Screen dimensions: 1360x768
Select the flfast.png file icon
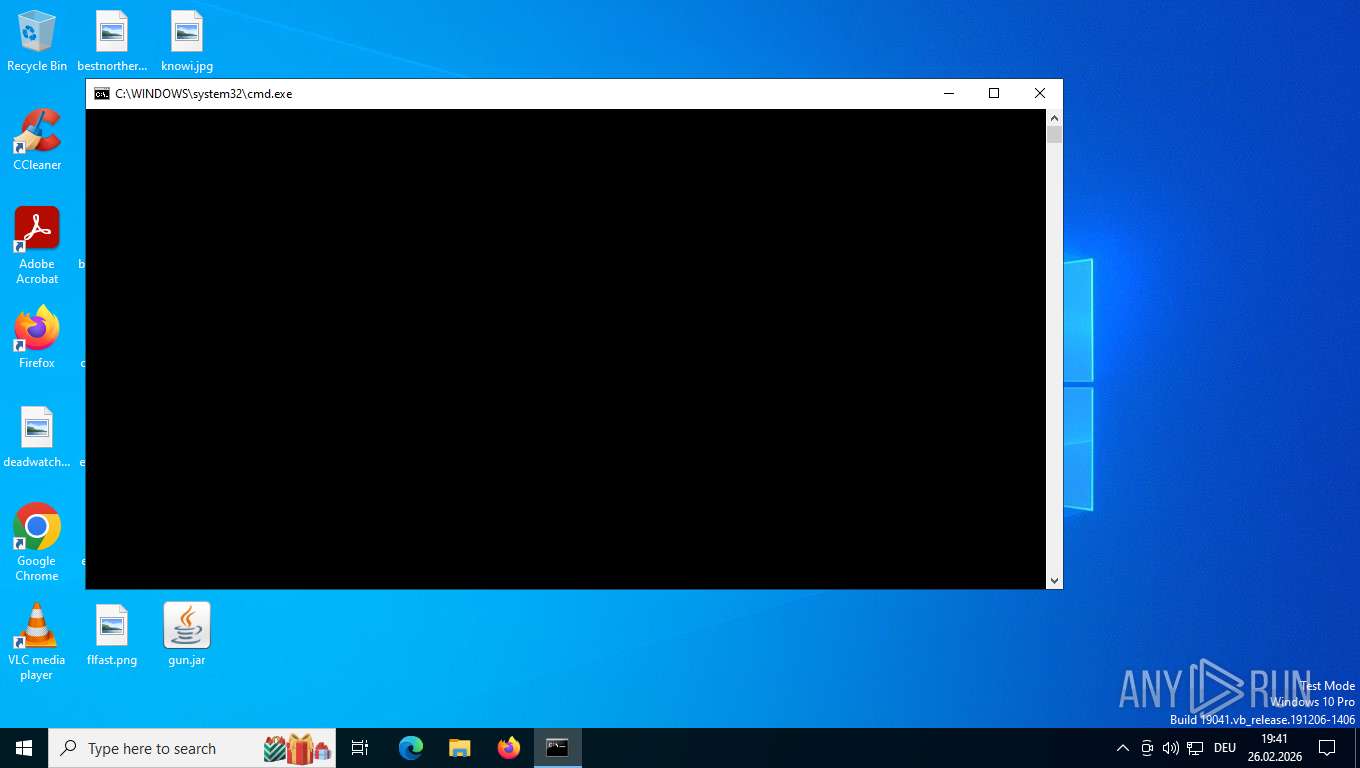[x=112, y=634]
